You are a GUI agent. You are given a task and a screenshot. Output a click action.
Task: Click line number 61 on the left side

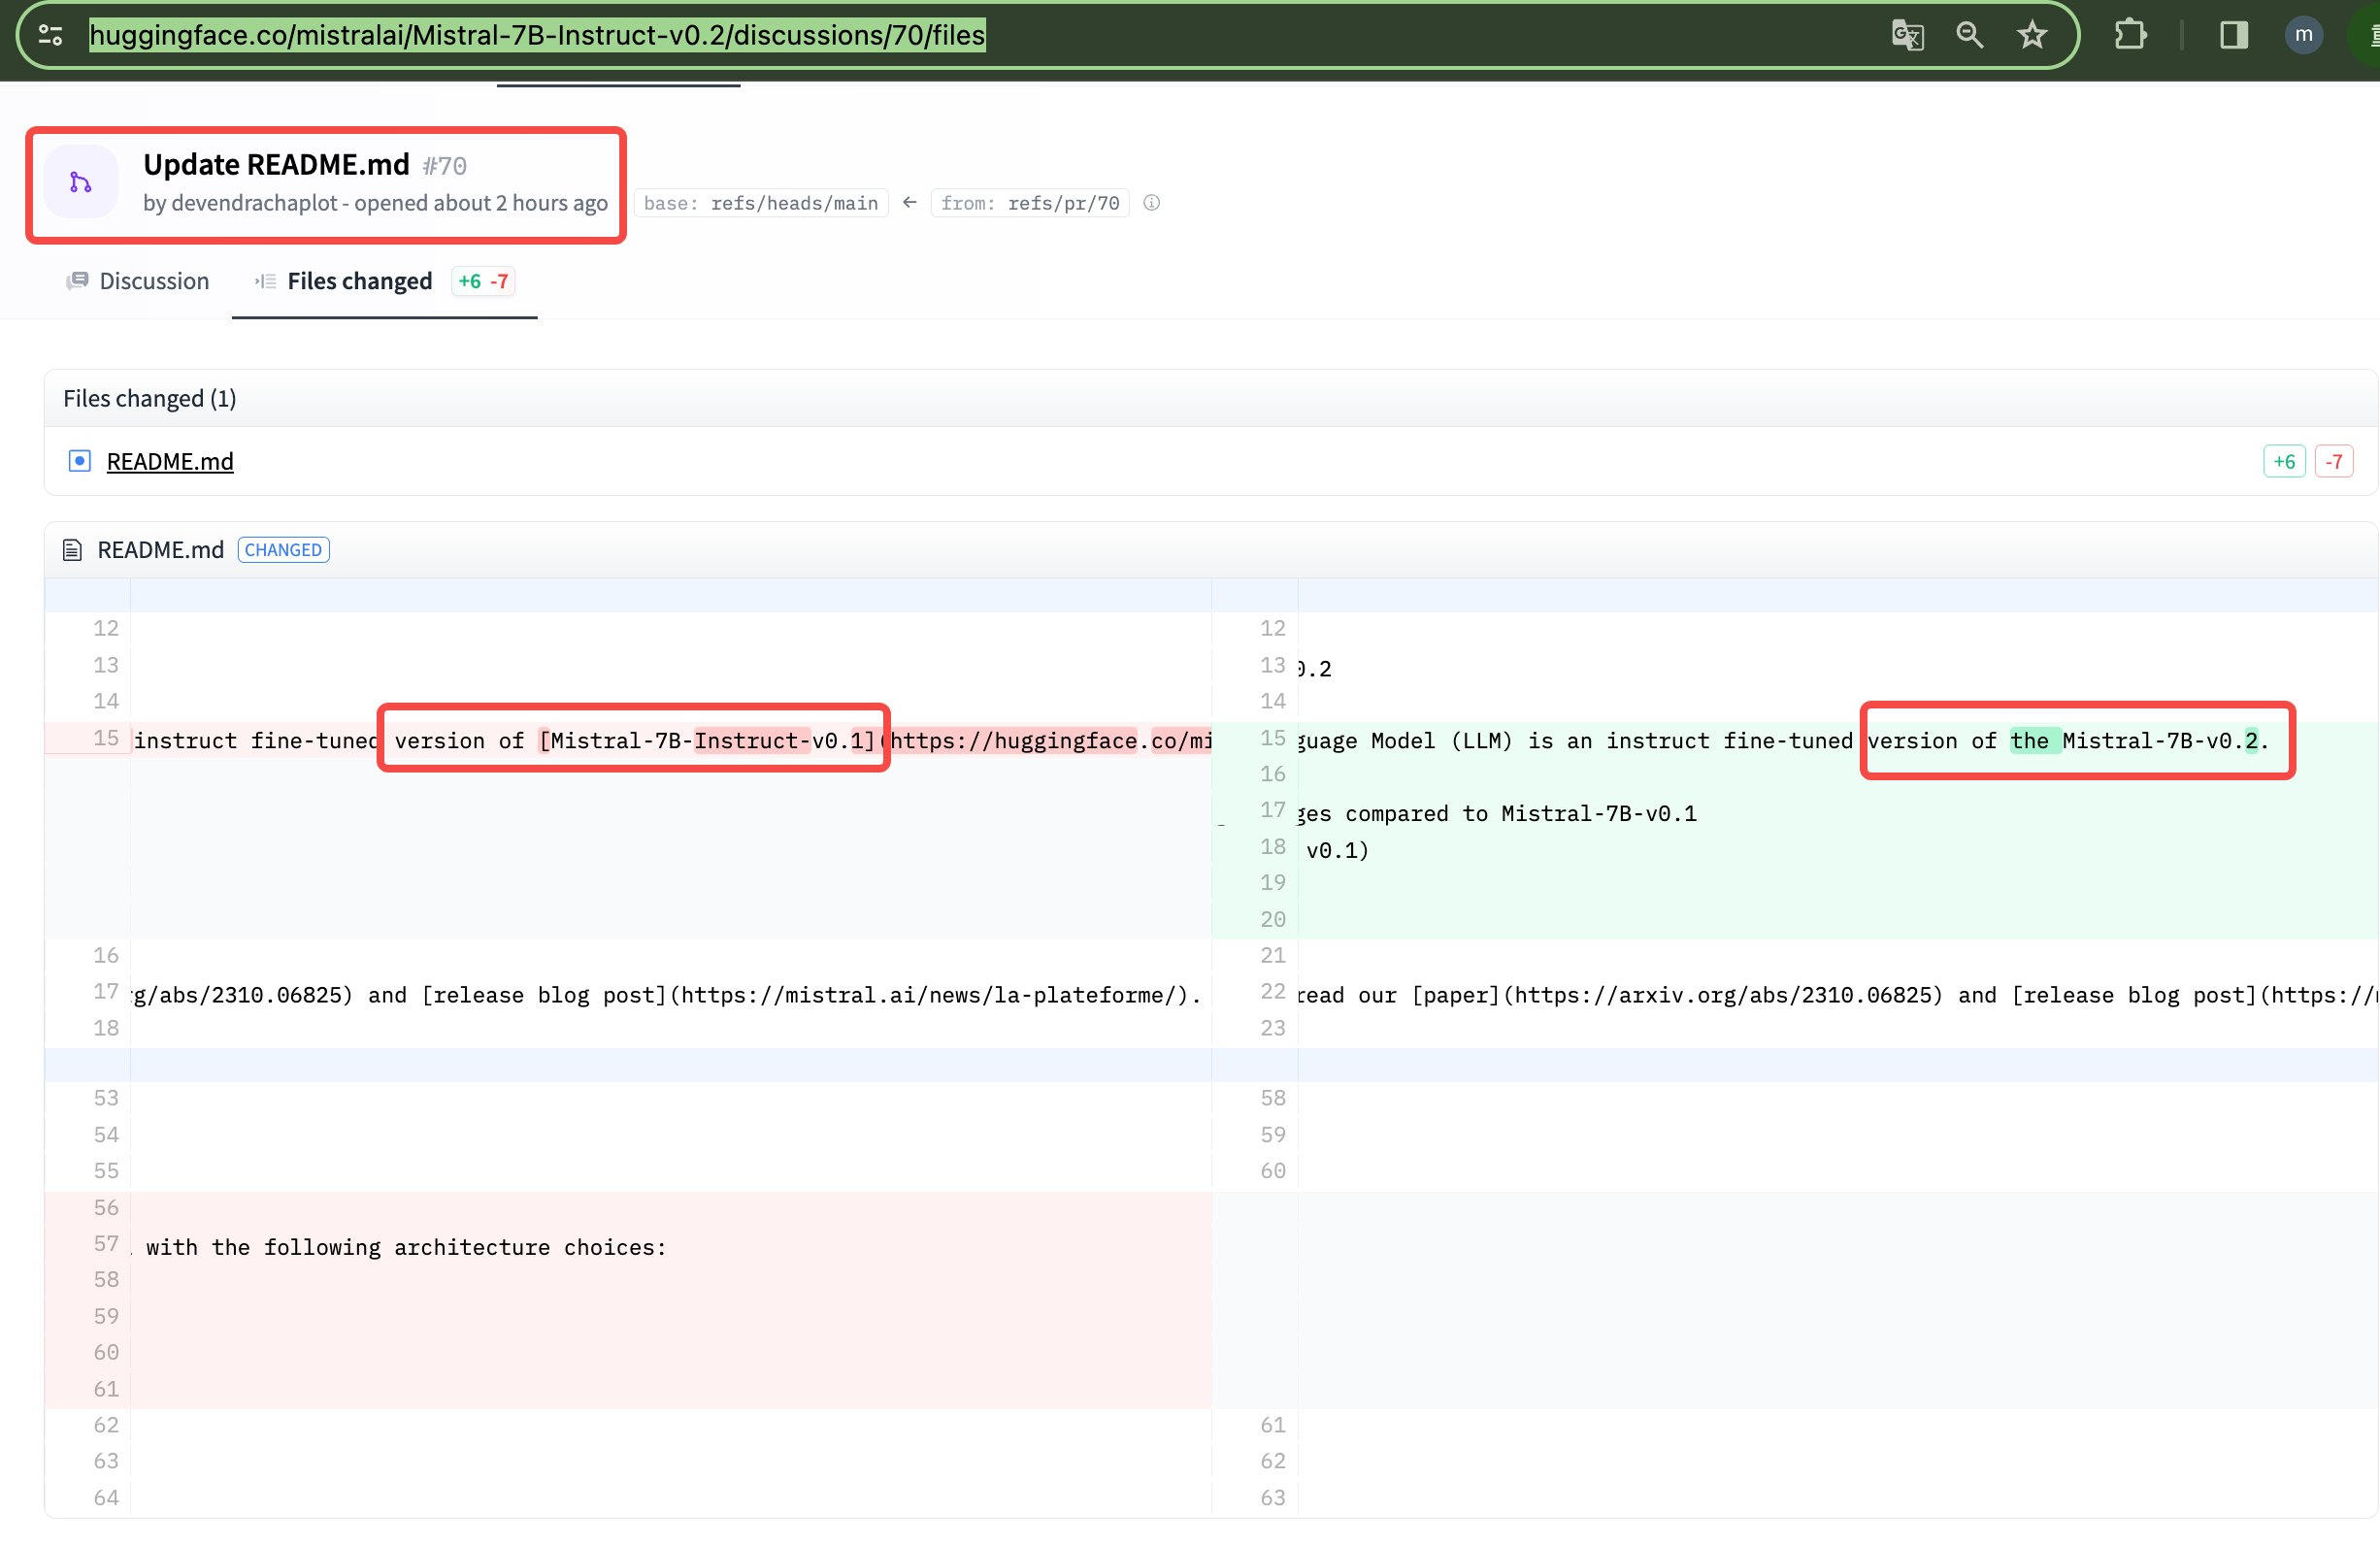(x=106, y=1389)
